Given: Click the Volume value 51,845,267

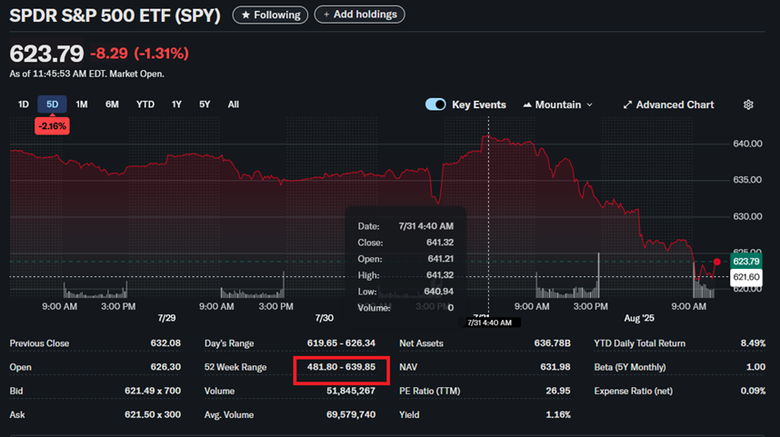Looking at the screenshot, I should (x=351, y=391).
